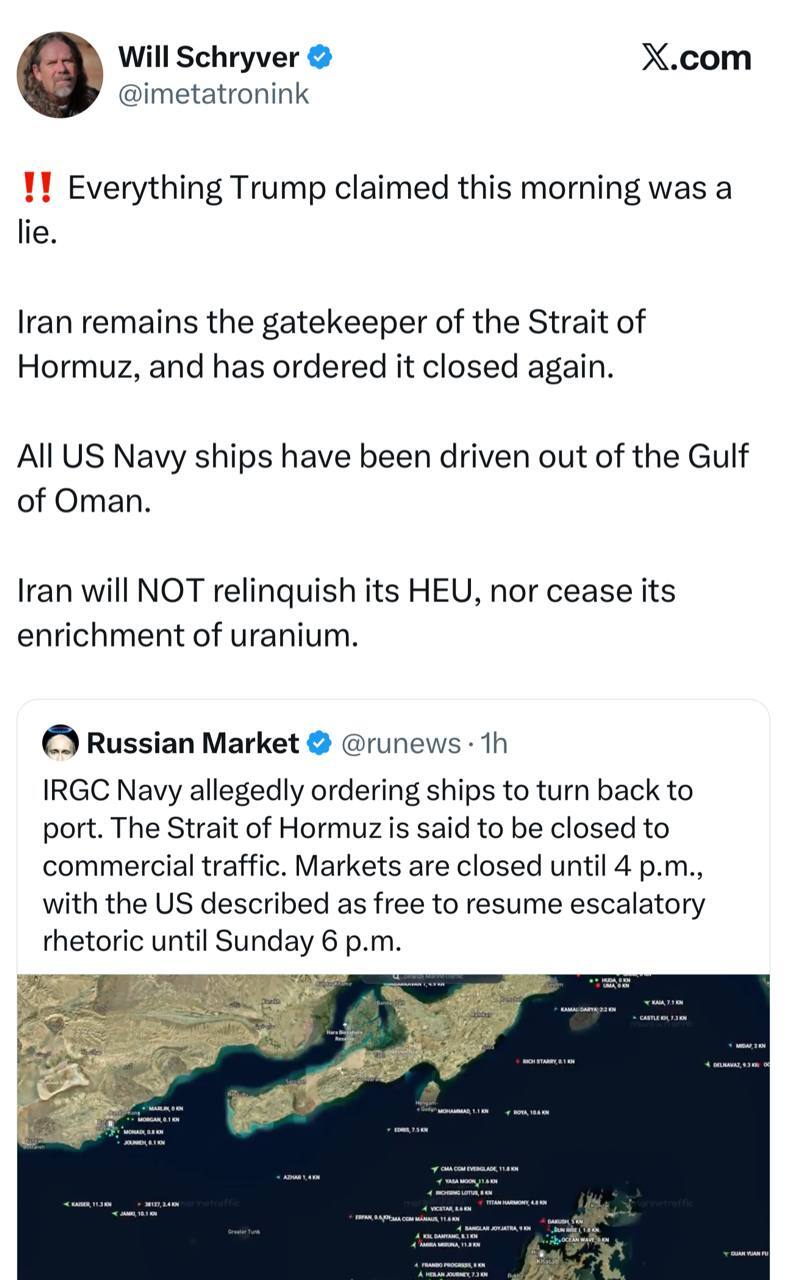This screenshot has width=787, height=1280.
Task: Click the KAISER vessel marker
Action: (x=66, y=1204)
